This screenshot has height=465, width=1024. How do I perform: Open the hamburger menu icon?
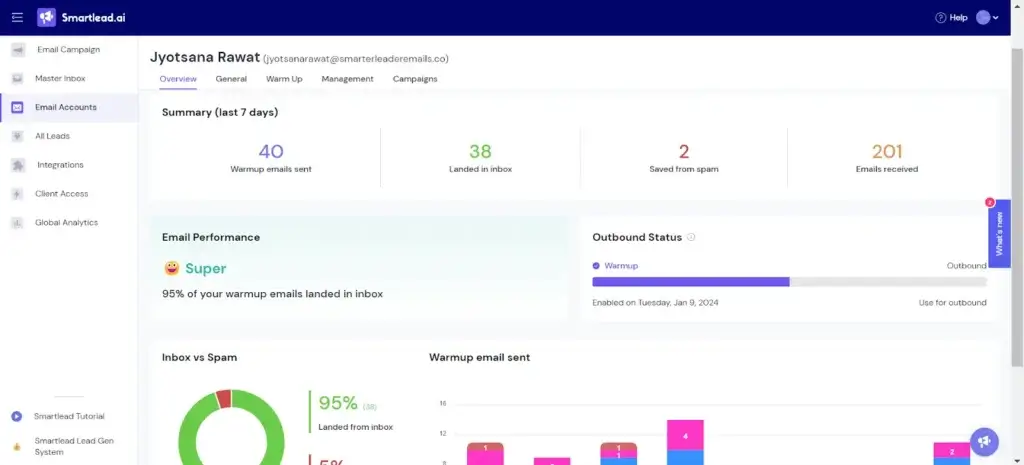point(18,18)
